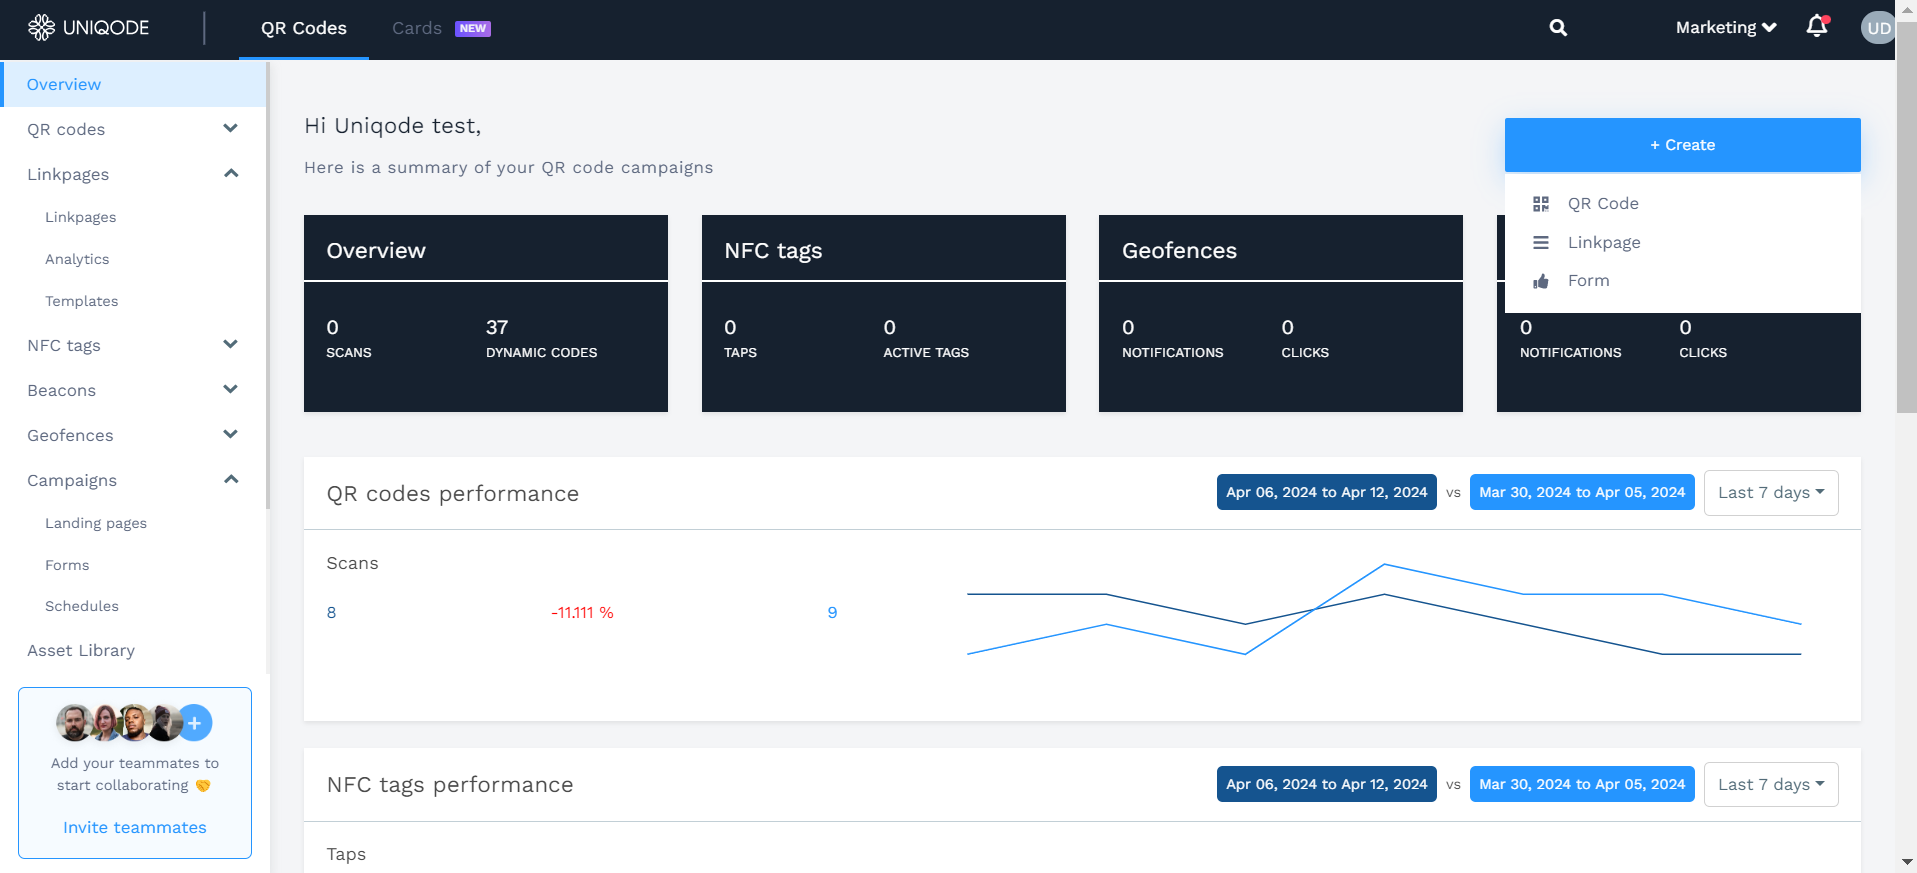Open NFC tags Last 7 days dropdown
This screenshot has width=1917, height=873.
[1771, 785]
